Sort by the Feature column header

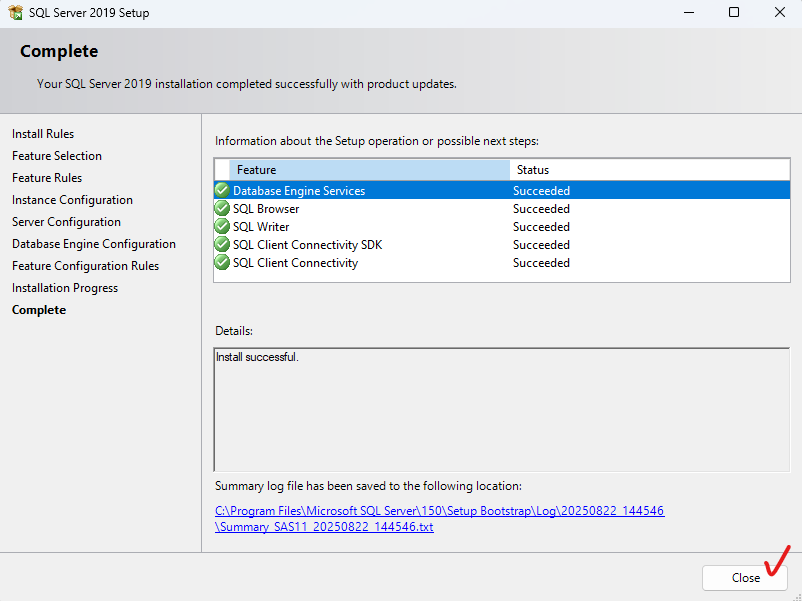369,169
